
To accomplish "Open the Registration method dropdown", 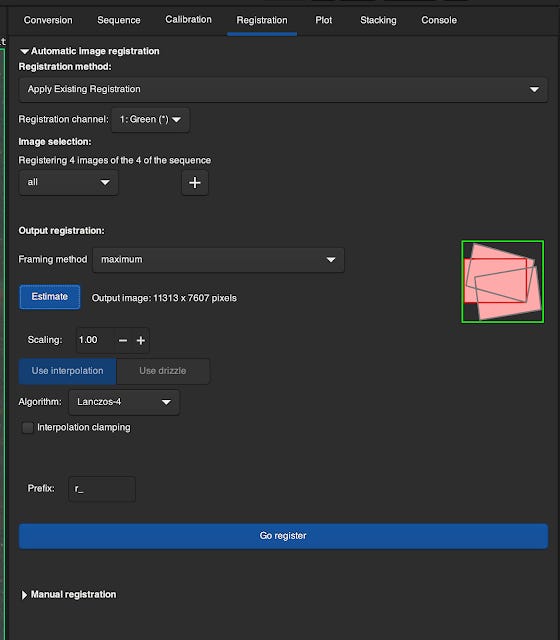I will click(x=283, y=89).
